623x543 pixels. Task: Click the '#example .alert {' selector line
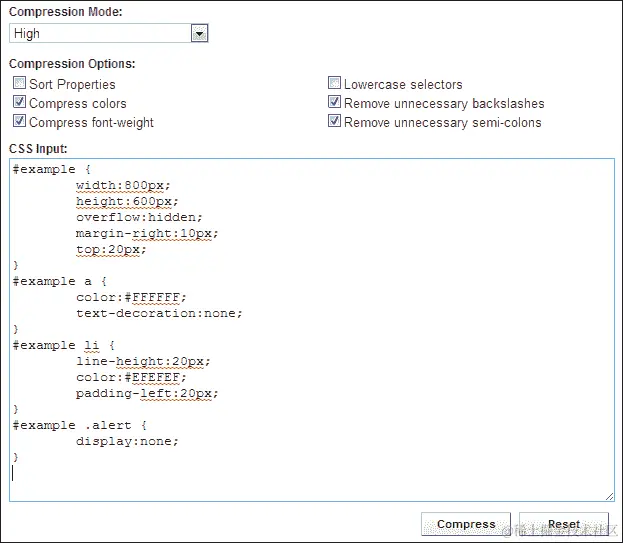(x=79, y=425)
